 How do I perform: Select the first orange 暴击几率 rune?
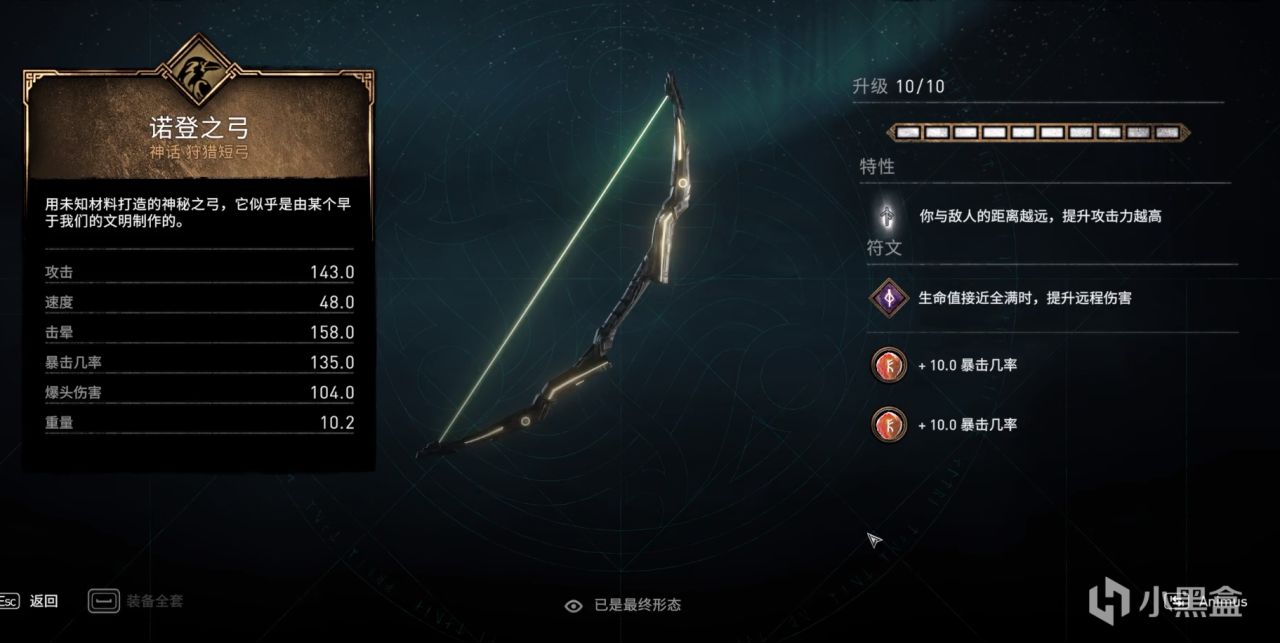tap(888, 366)
